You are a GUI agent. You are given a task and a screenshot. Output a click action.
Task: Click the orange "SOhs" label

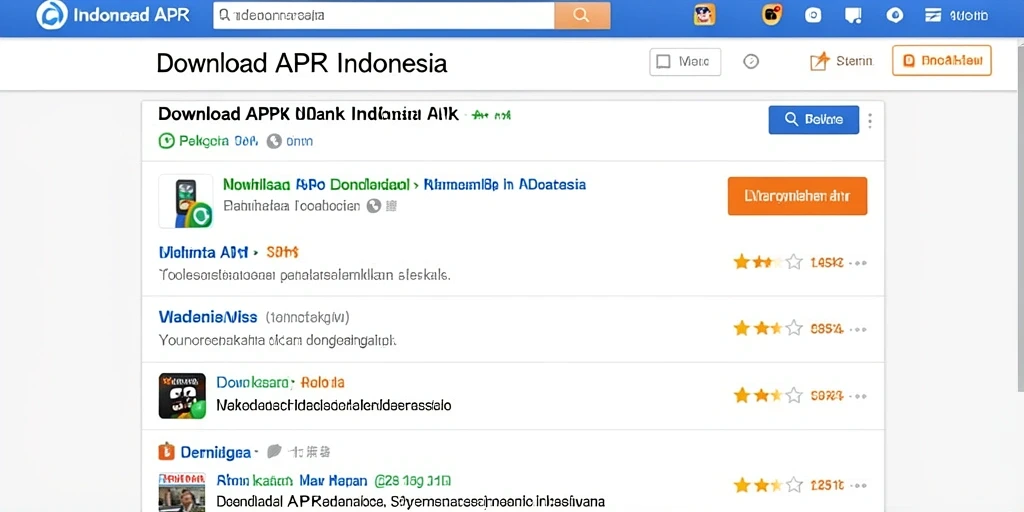pos(282,251)
